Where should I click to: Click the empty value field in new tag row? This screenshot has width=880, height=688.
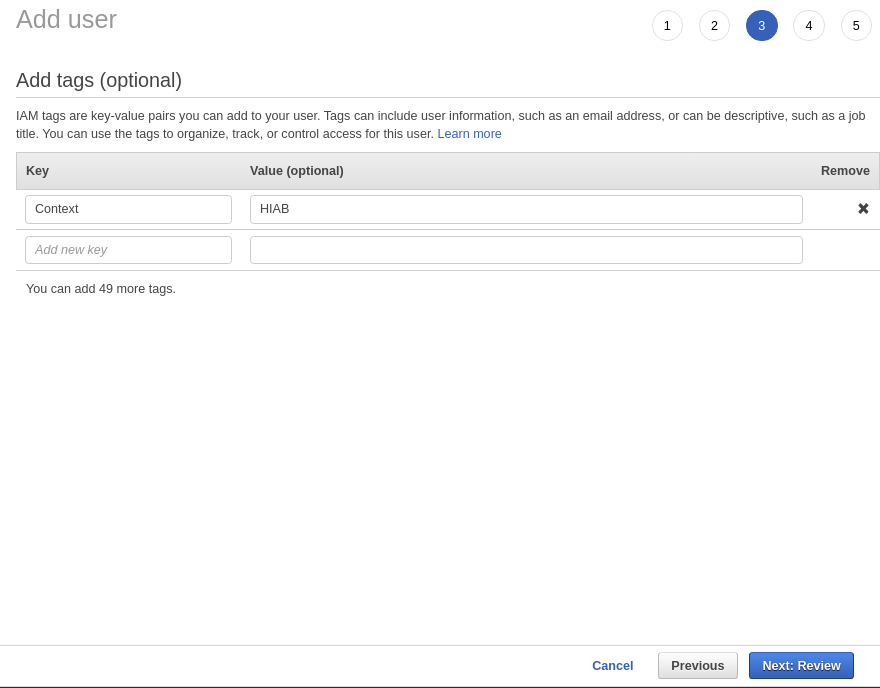pos(526,249)
